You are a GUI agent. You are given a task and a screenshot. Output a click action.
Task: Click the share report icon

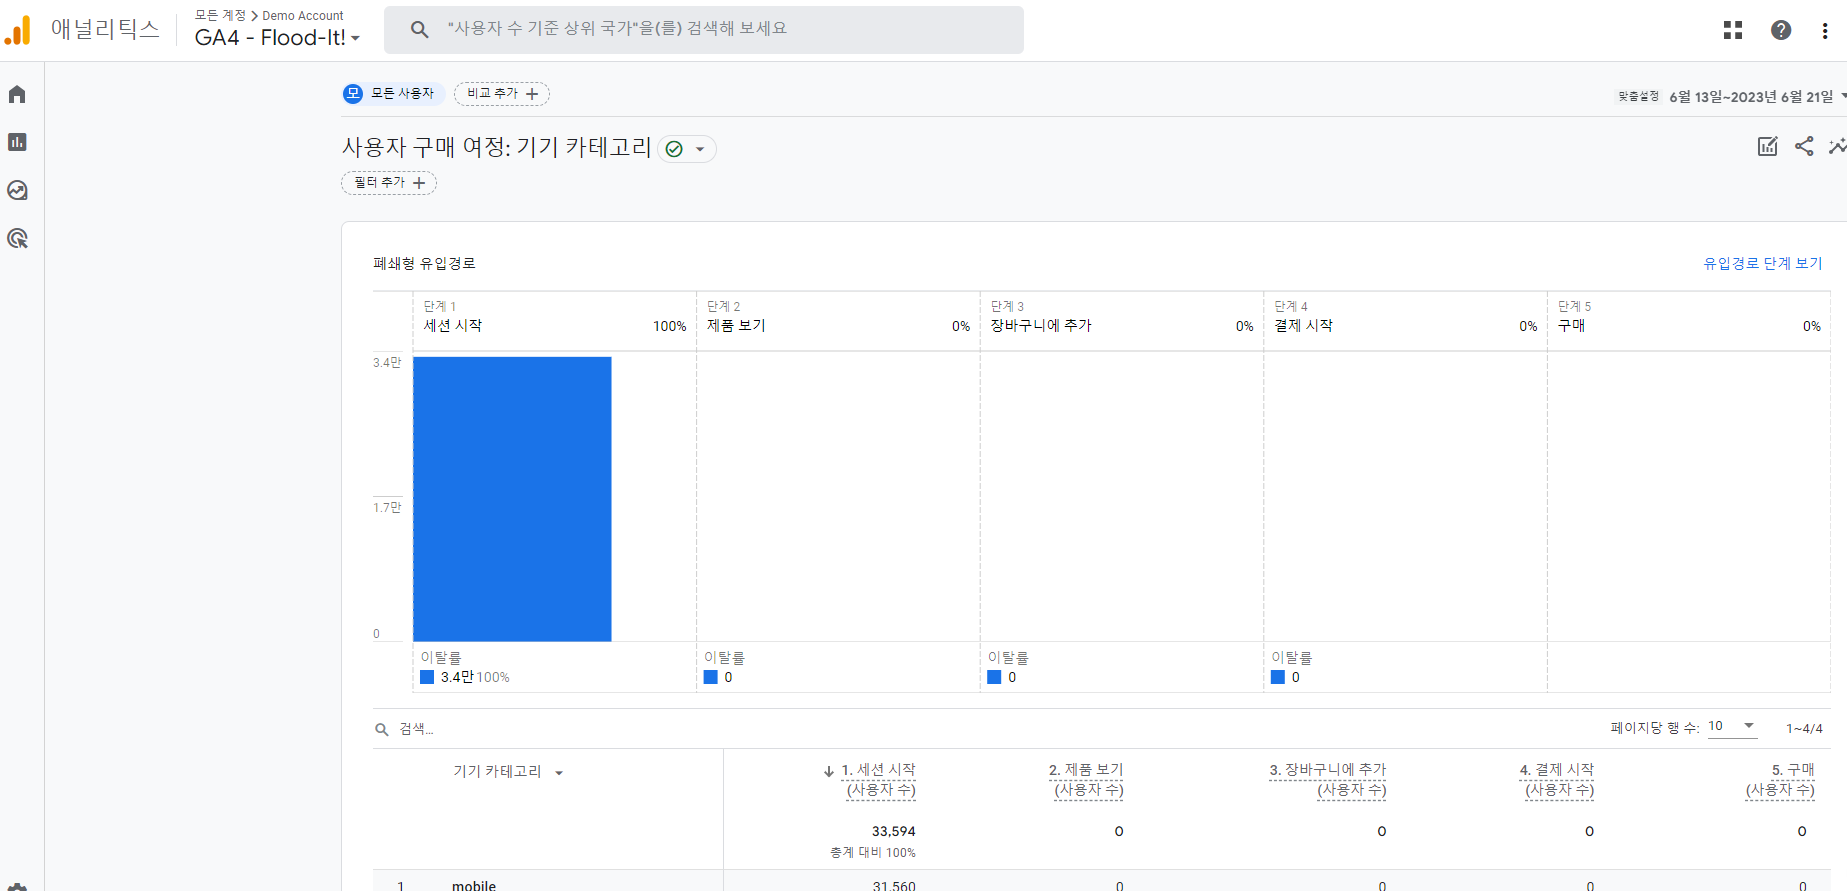point(1804,146)
